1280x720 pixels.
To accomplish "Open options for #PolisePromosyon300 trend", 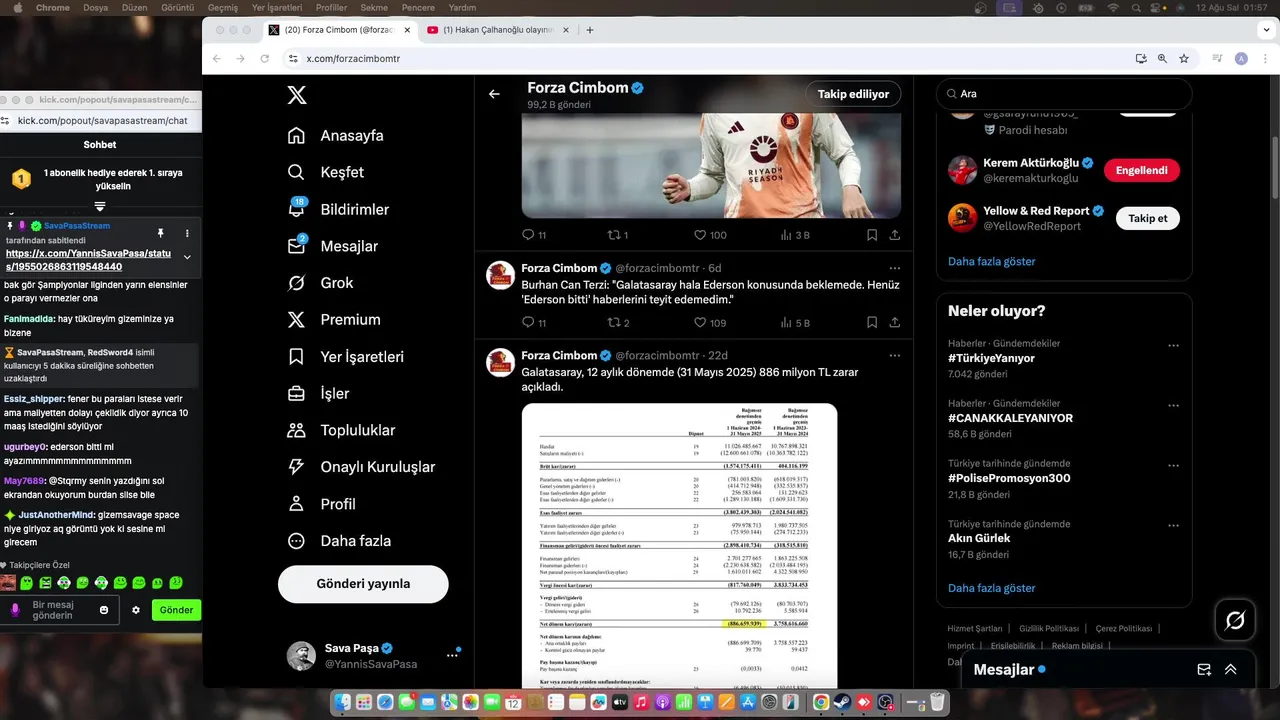I will [1173, 465].
